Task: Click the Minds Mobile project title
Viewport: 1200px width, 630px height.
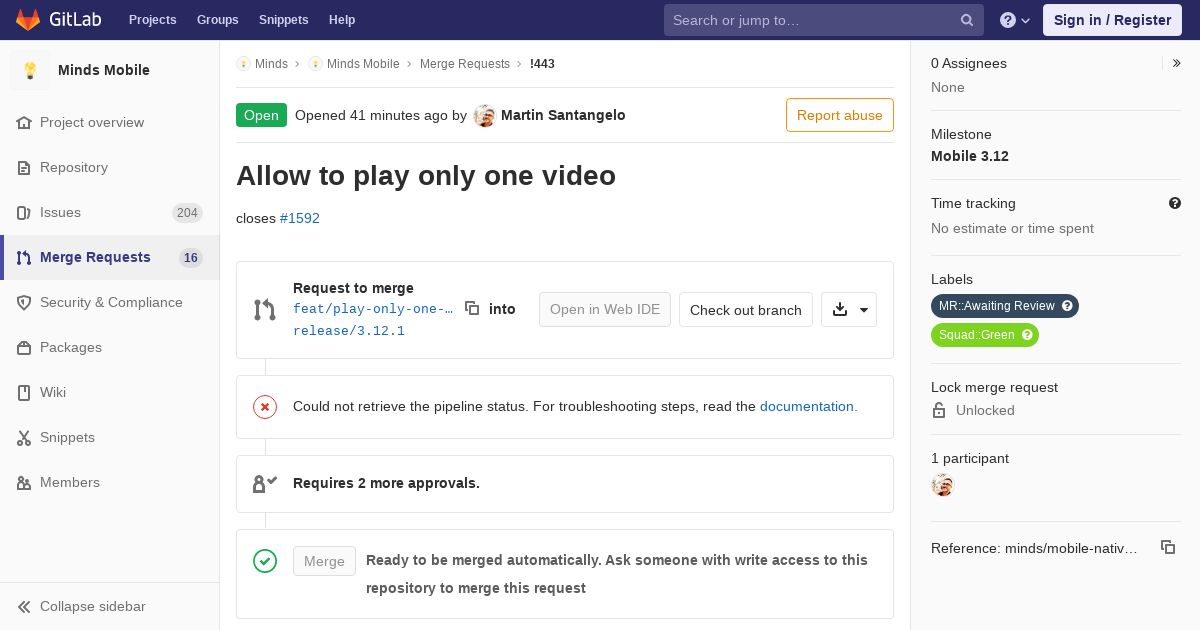Action: 104,70
